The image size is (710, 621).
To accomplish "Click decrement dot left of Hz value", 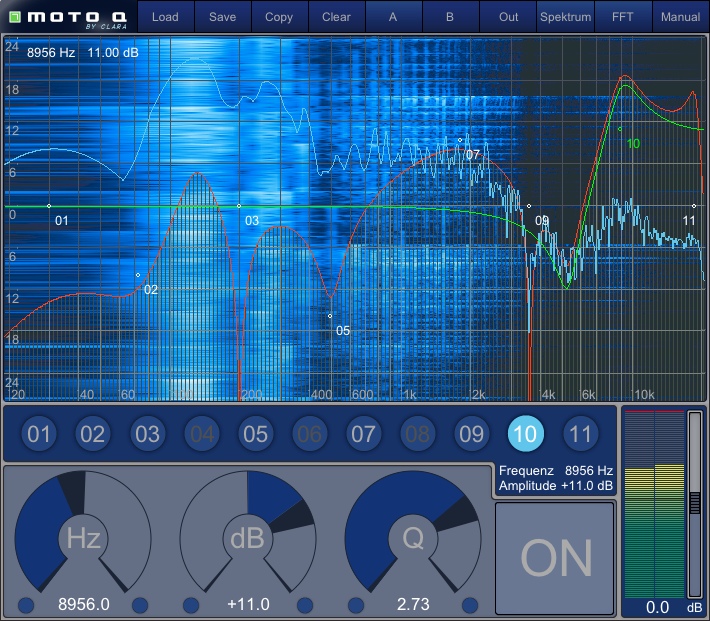I will coord(26,605).
